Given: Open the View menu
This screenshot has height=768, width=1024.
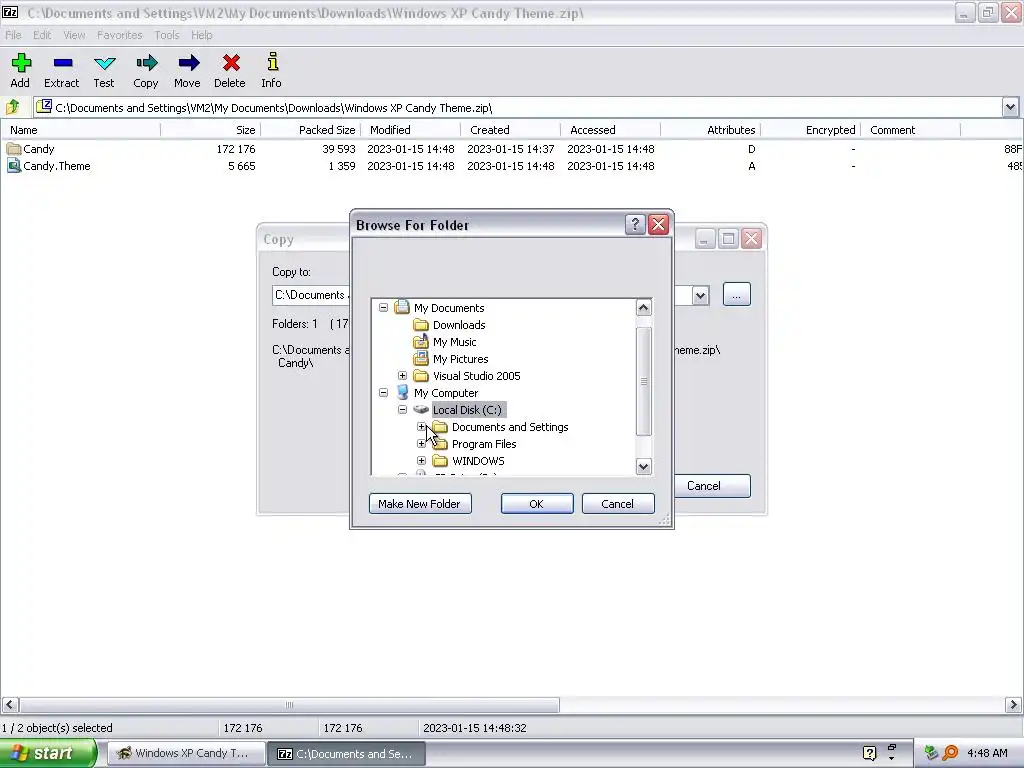Looking at the screenshot, I should coord(74,35).
